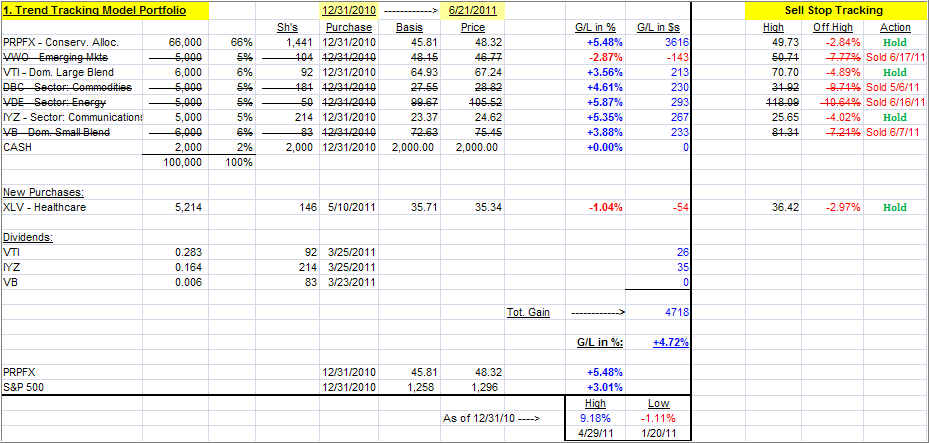Click the 5/10/2011 purchase date cell
Screen dimensions: 929x443
point(351,208)
